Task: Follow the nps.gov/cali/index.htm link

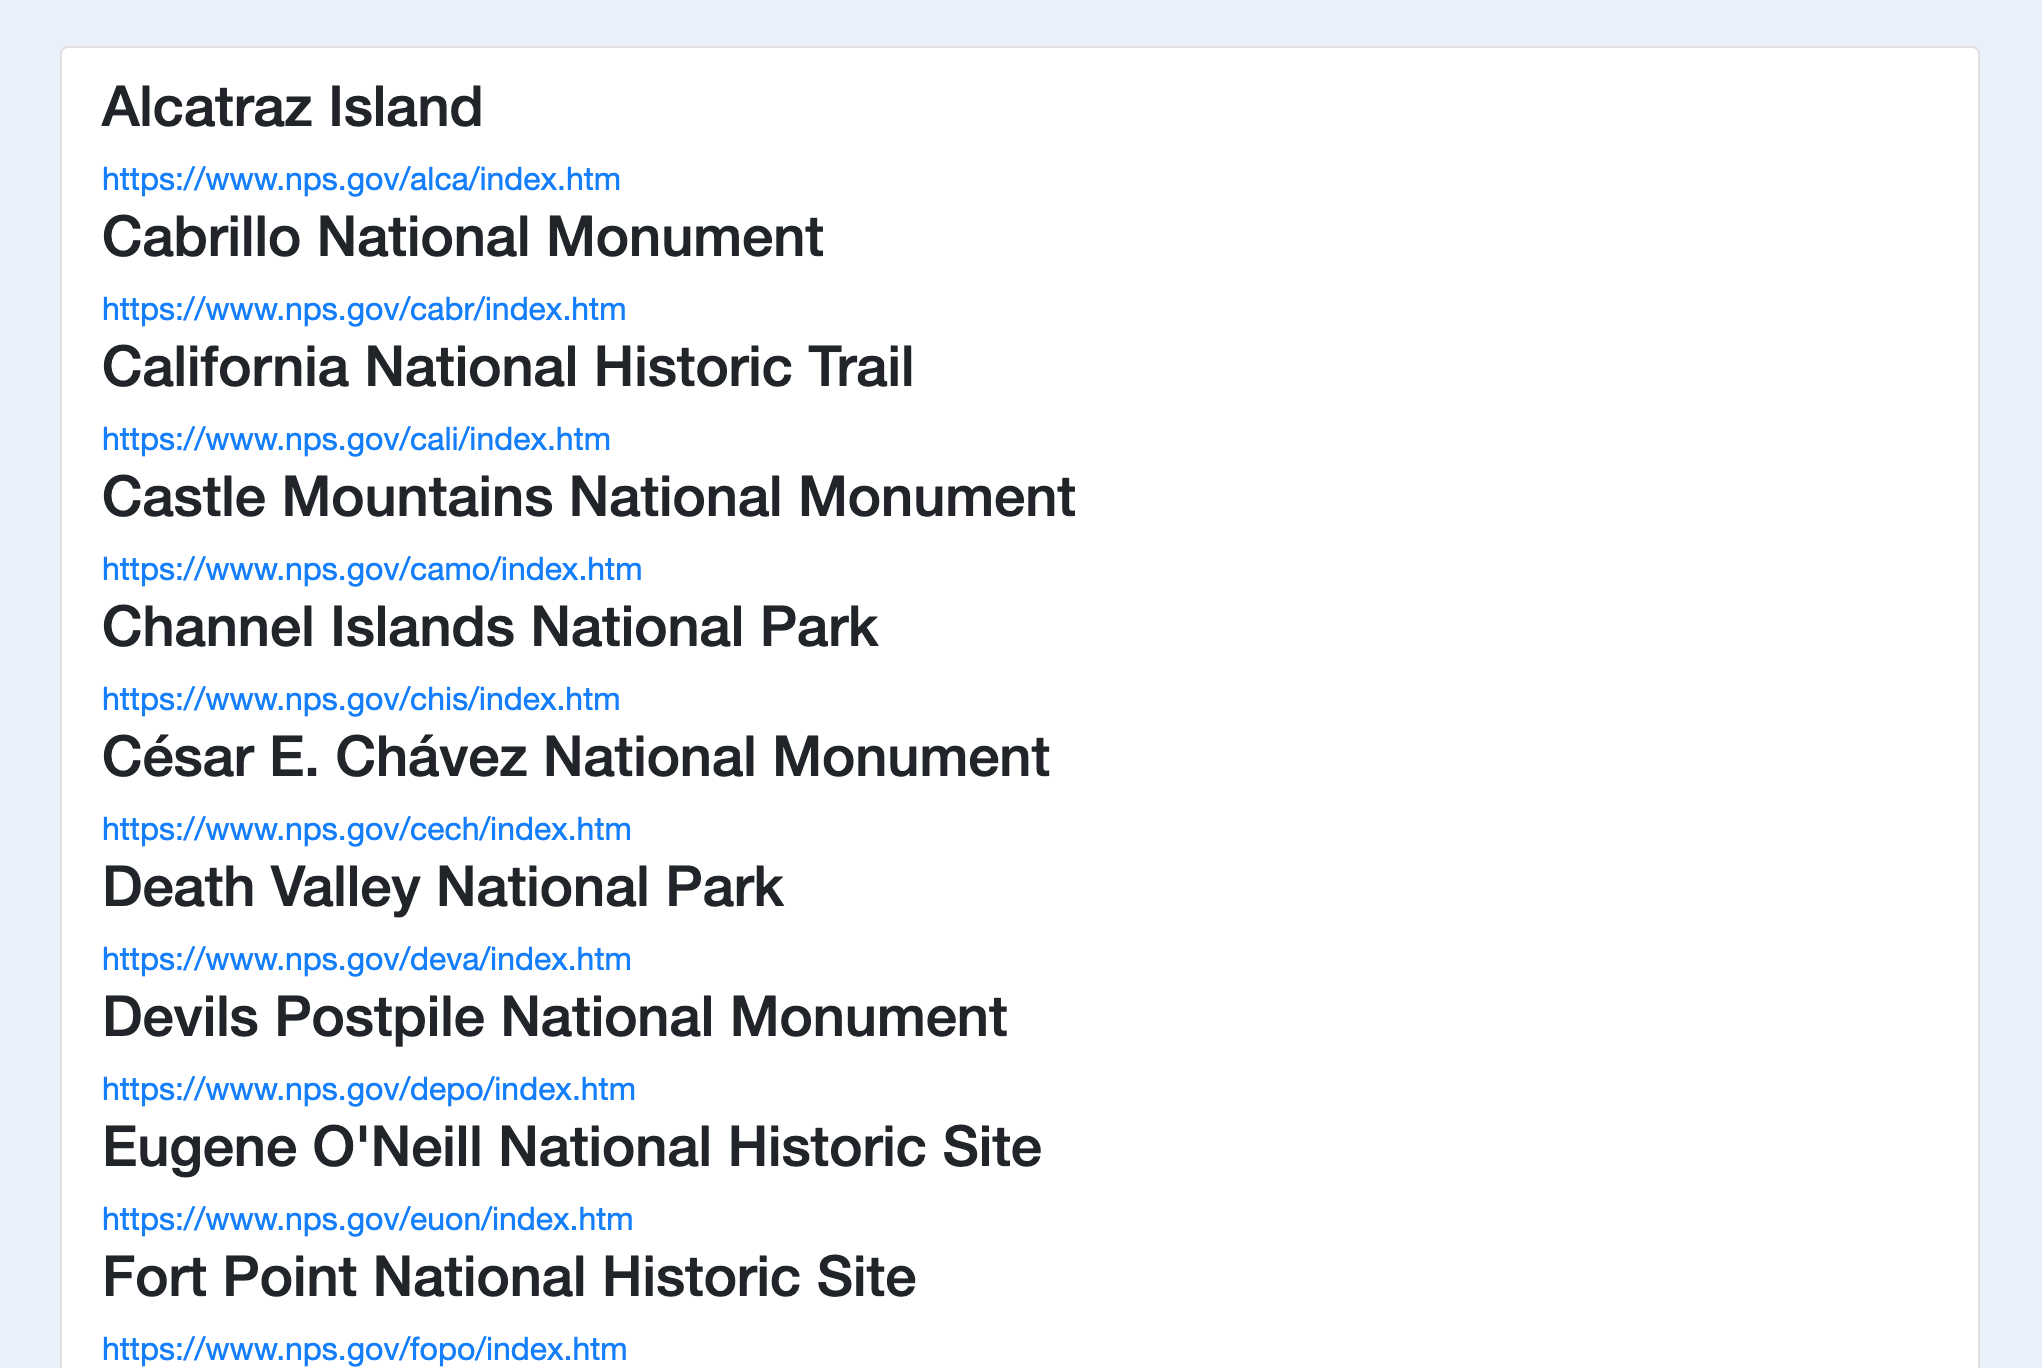Action: (356, 440)
